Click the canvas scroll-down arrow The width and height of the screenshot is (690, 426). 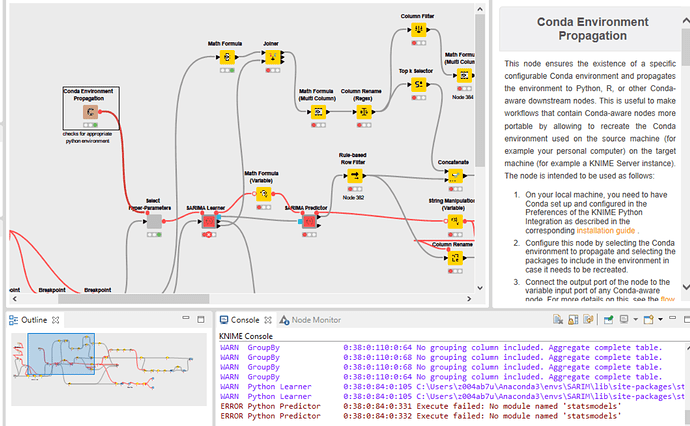point(480,288)
